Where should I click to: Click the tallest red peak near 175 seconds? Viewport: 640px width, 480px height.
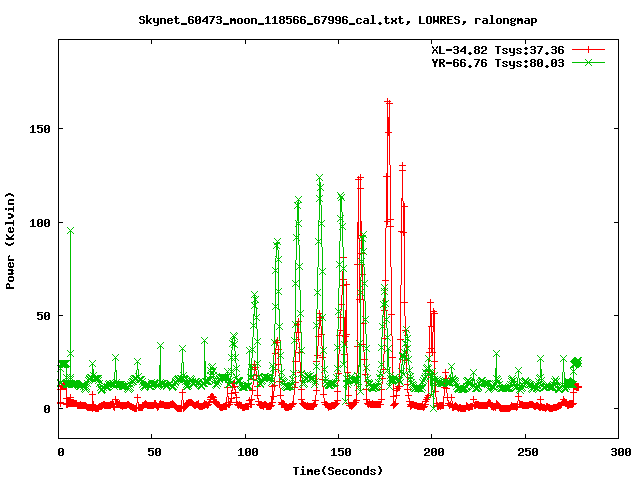(x=388, y=102)
